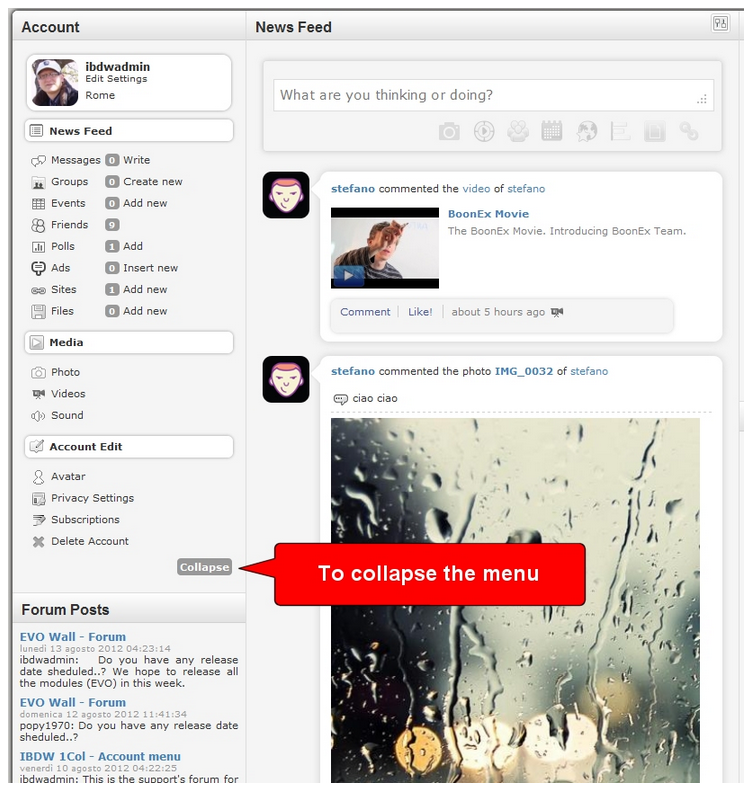Add an event with calendar icon in composer

(x=552, y=131)
